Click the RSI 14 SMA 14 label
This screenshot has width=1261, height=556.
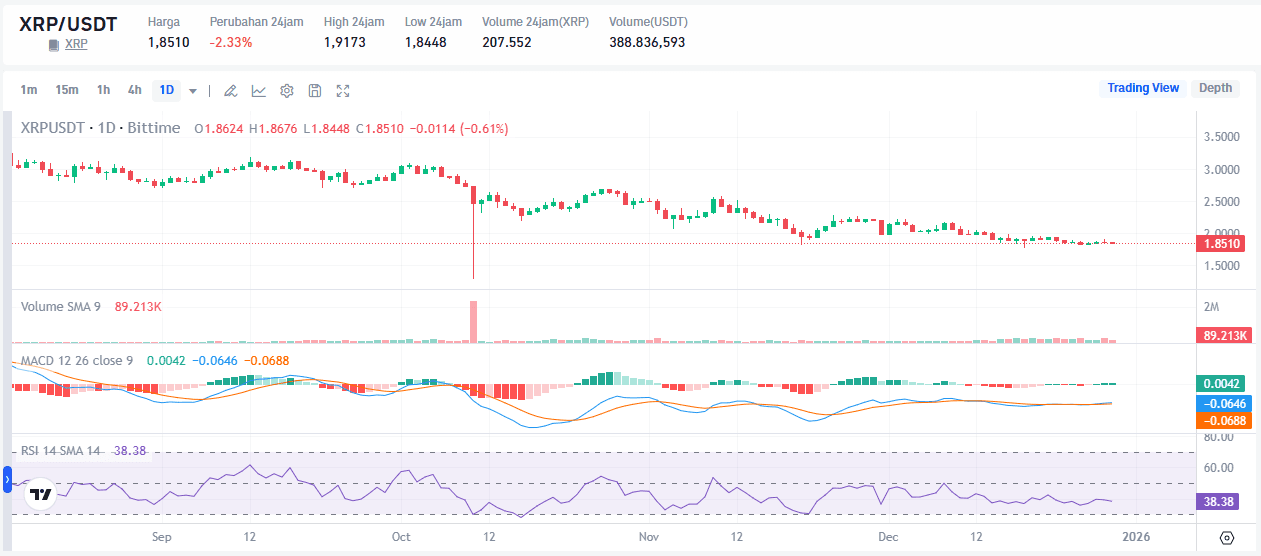pyautogui.click(x=61, y=451)
